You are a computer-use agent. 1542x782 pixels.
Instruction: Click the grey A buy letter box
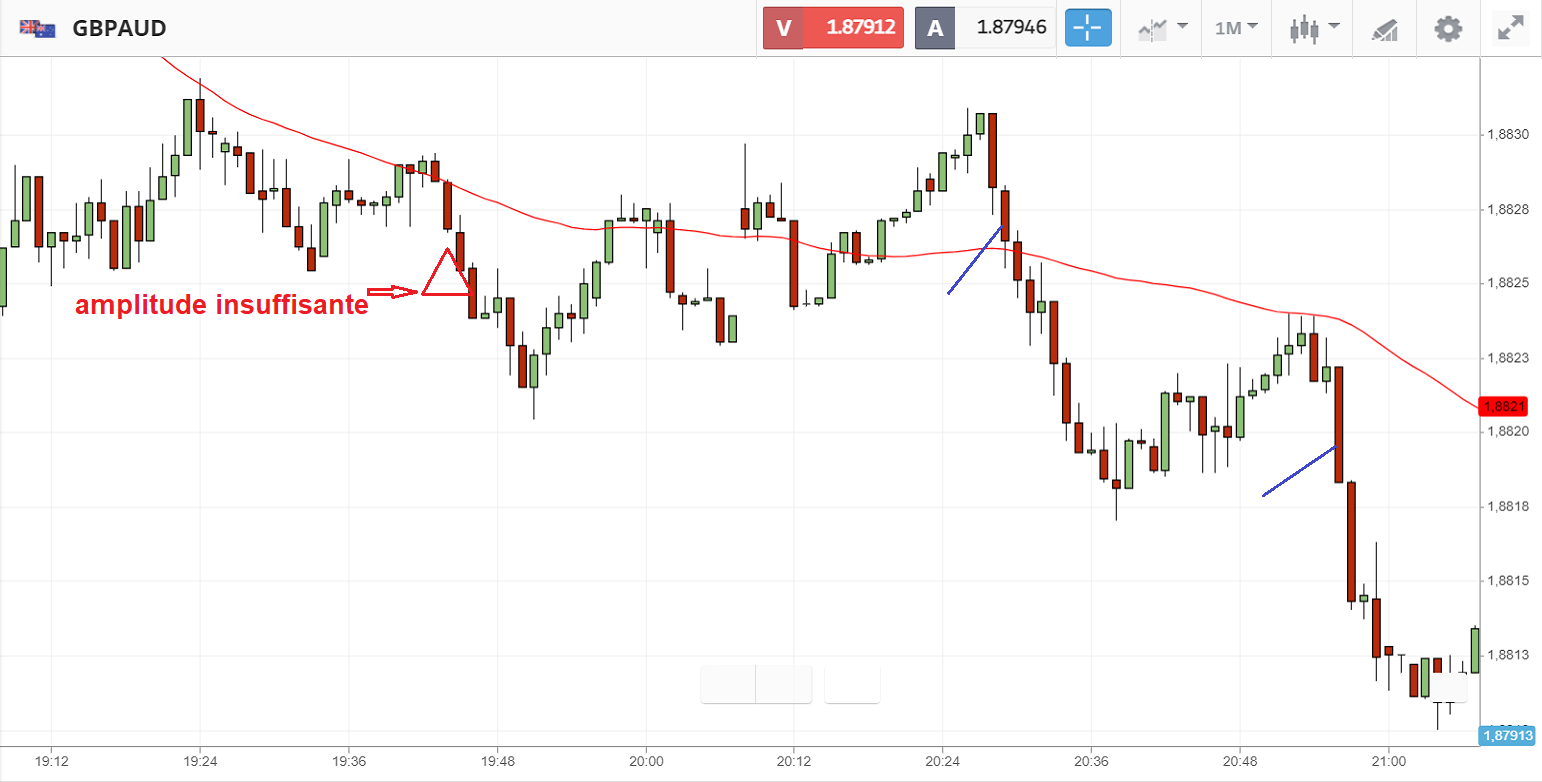[935, 28]
